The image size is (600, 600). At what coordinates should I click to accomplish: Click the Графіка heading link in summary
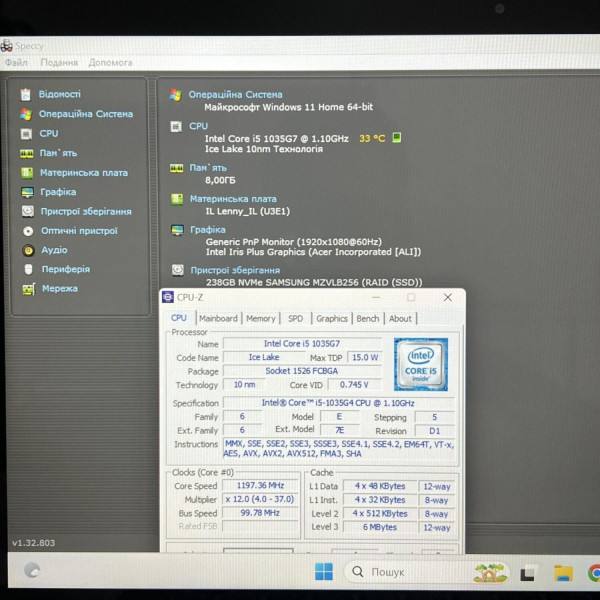(208, 230)
